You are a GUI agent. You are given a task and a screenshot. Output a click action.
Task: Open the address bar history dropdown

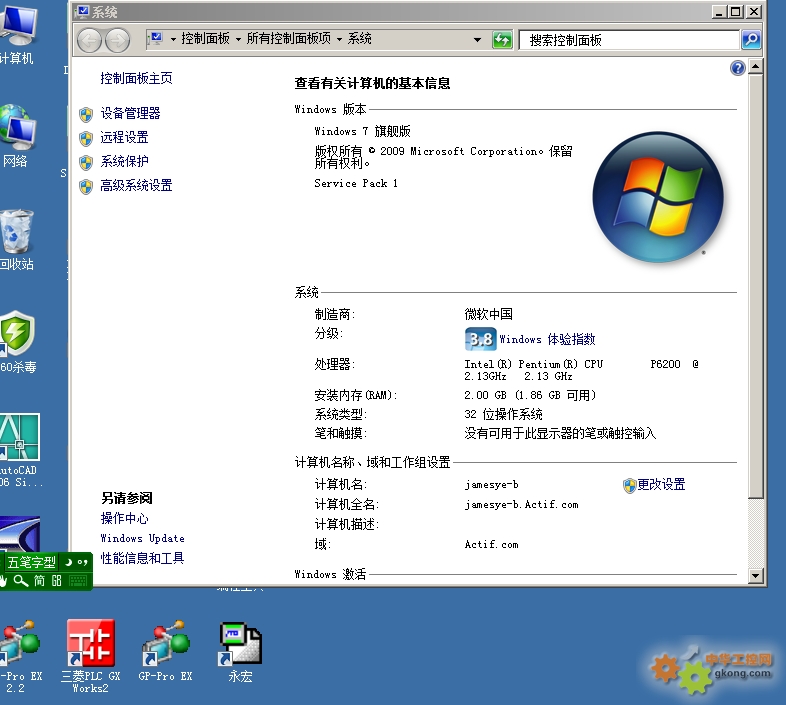point(477,40)
